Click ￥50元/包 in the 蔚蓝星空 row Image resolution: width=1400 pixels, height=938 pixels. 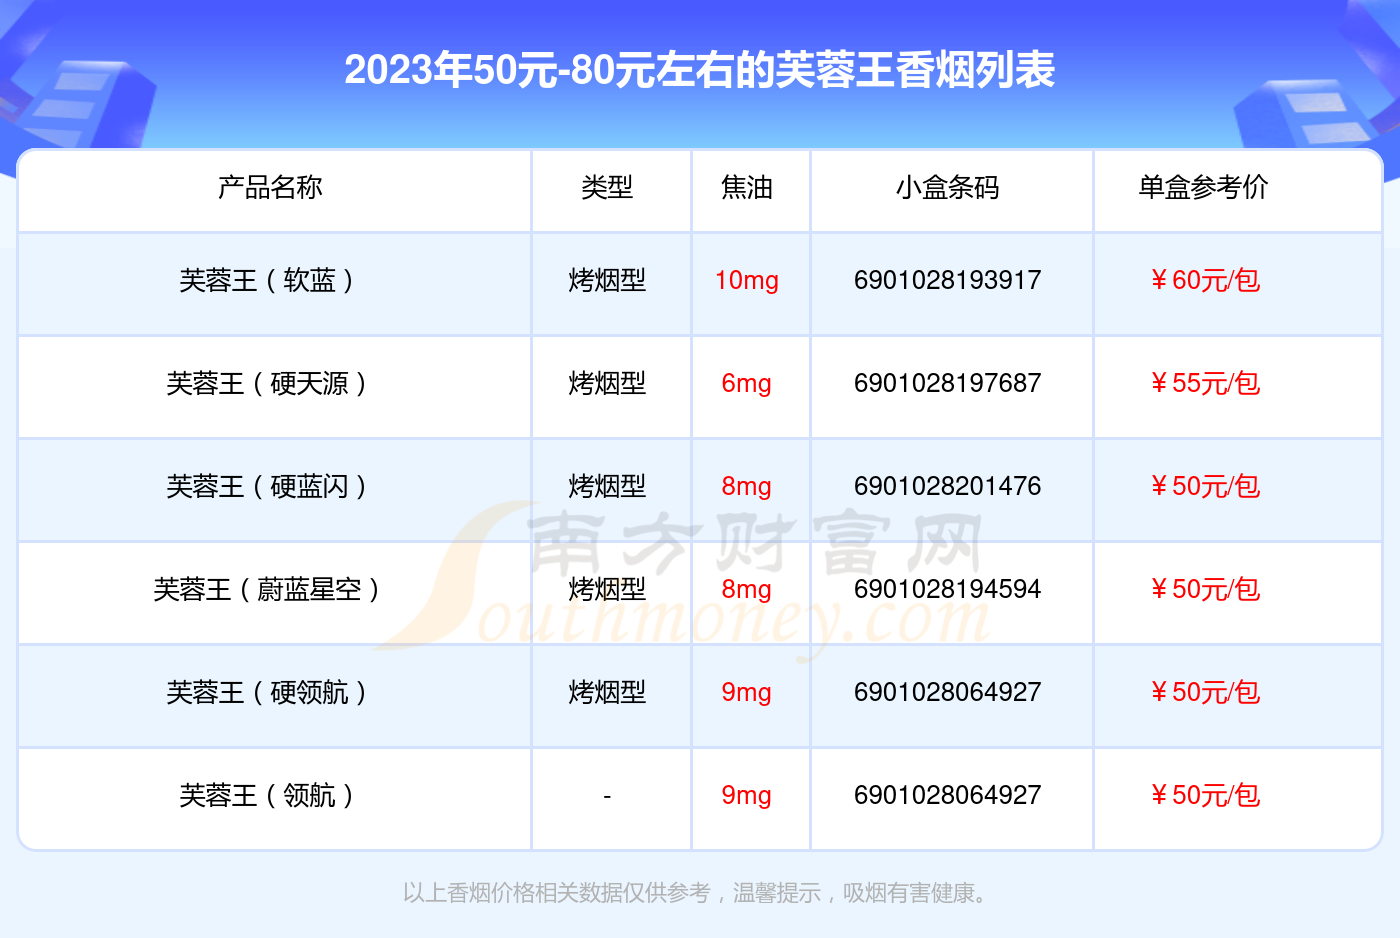click(1204, 589)
